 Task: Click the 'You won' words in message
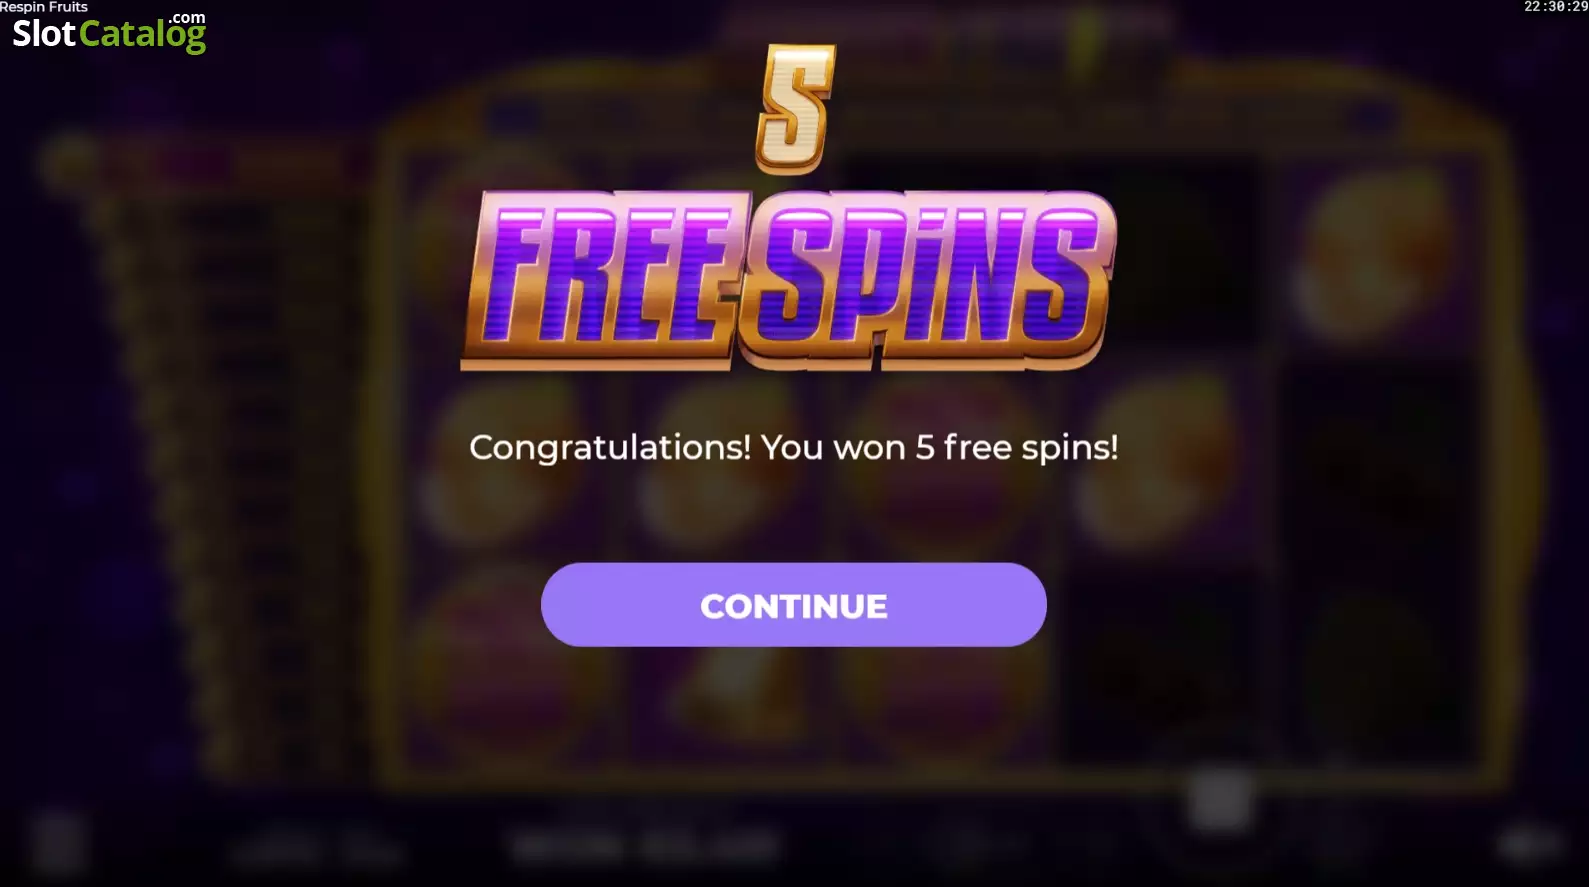click(833, 447)
